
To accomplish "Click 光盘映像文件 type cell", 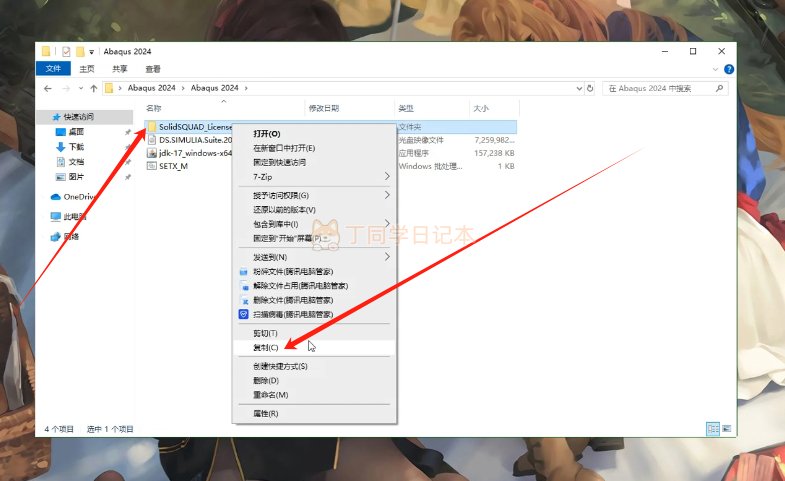I will click(421, 140).
